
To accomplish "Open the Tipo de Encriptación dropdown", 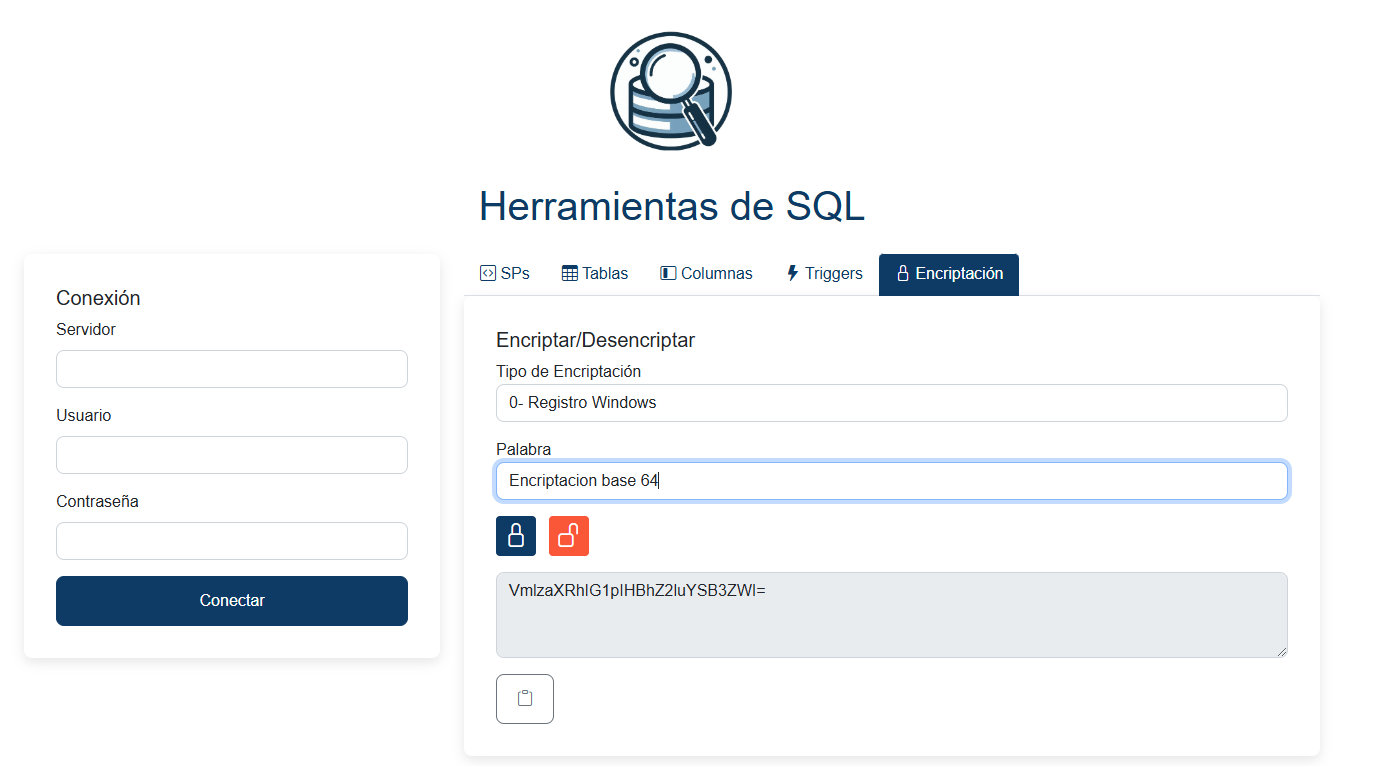I will click(x=891, y=402).
